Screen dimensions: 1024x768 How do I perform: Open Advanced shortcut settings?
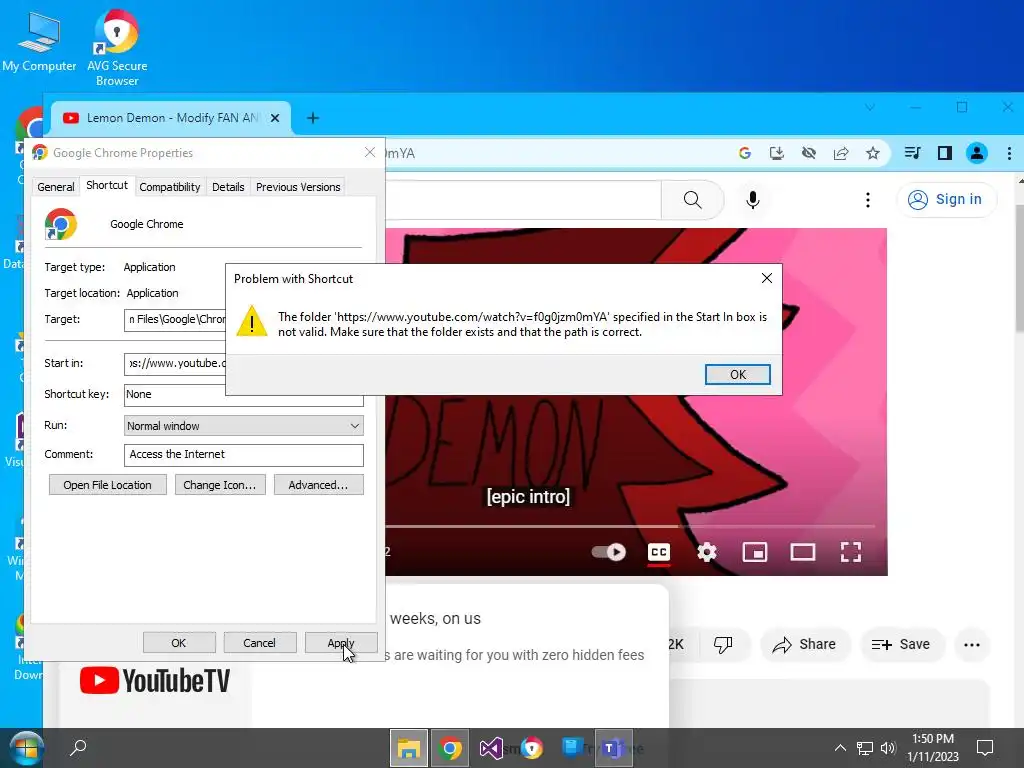319,485
